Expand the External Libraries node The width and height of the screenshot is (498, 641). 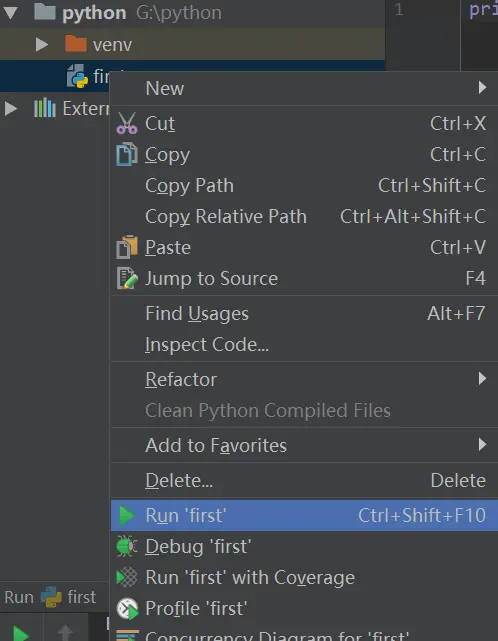point(11,108)
